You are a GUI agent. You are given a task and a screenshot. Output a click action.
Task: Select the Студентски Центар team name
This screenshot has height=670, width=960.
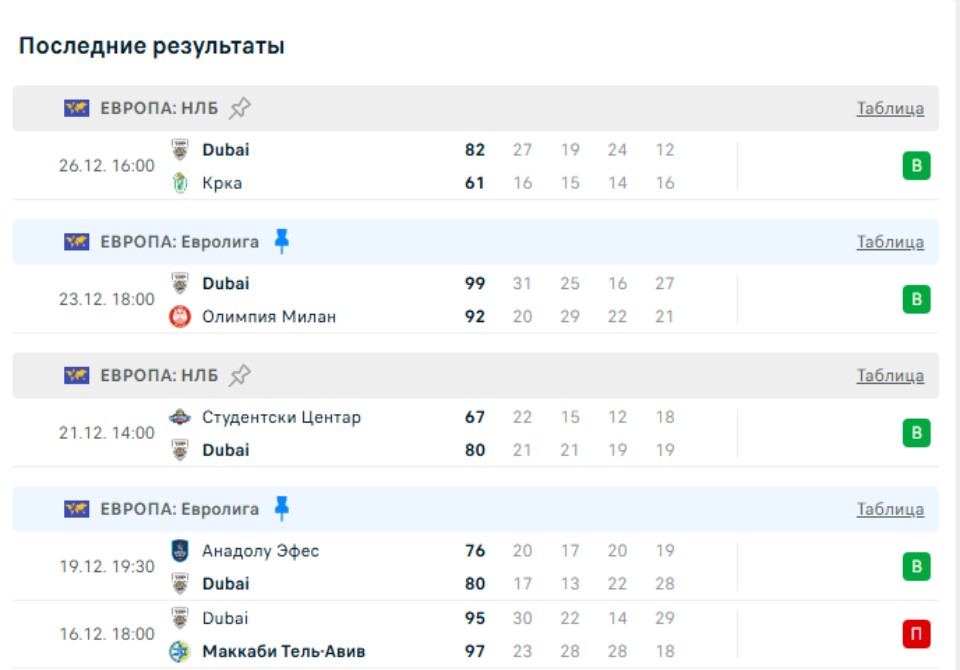281,417
